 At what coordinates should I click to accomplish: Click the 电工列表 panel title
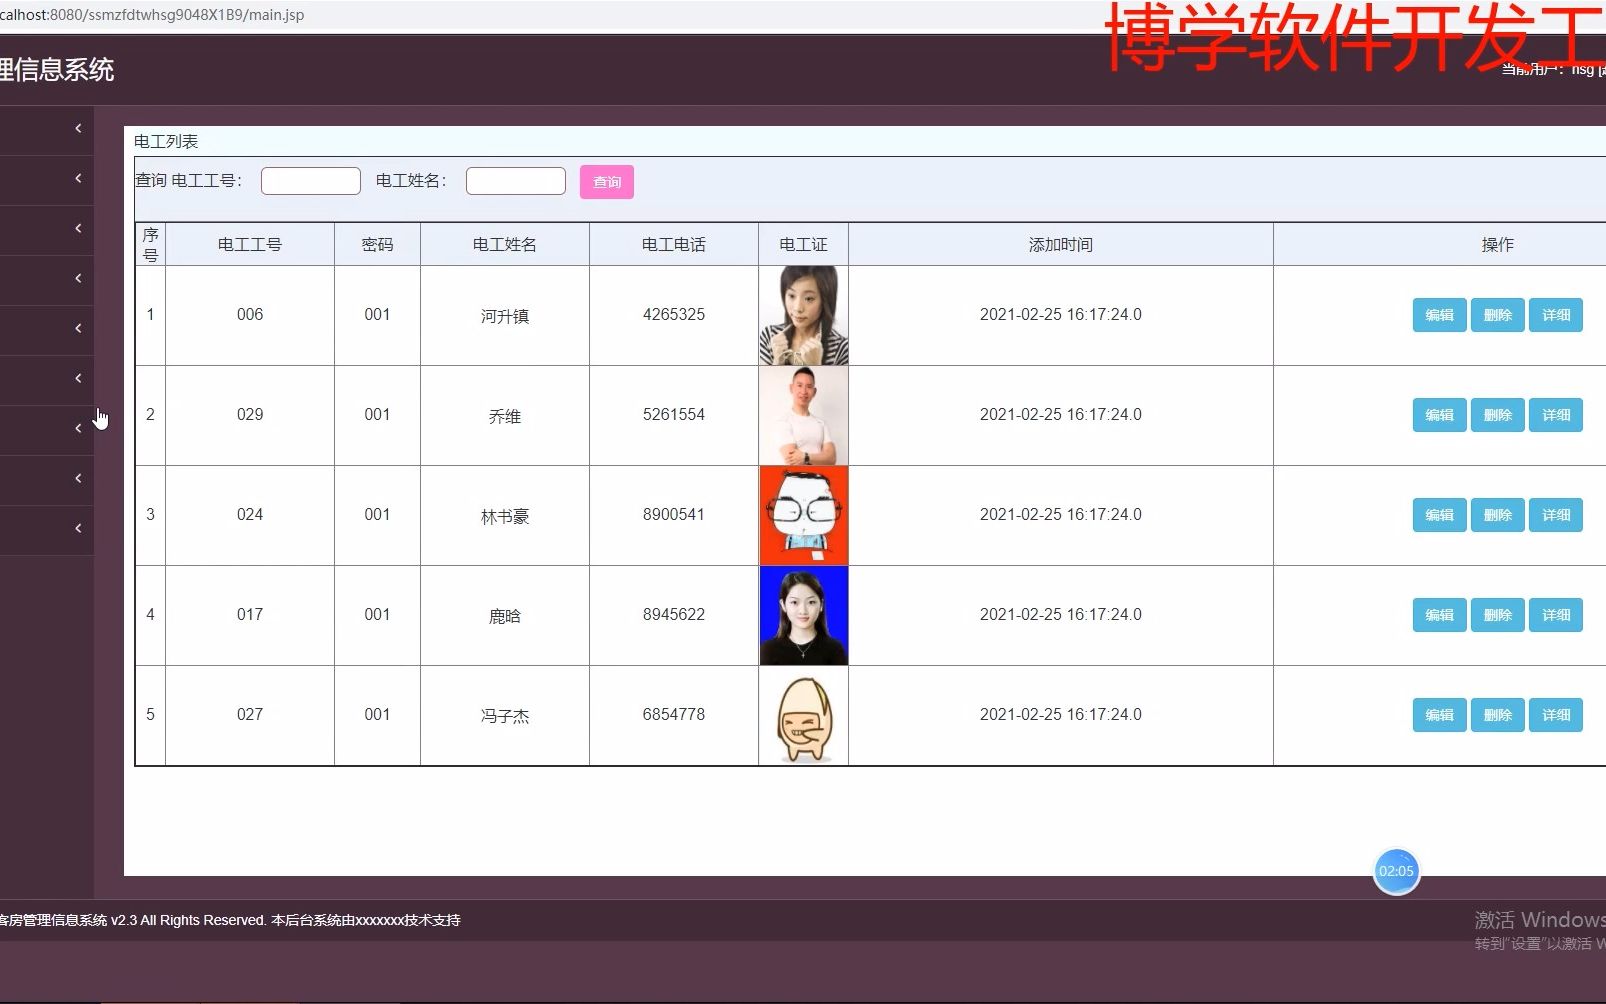coord(166,141)
